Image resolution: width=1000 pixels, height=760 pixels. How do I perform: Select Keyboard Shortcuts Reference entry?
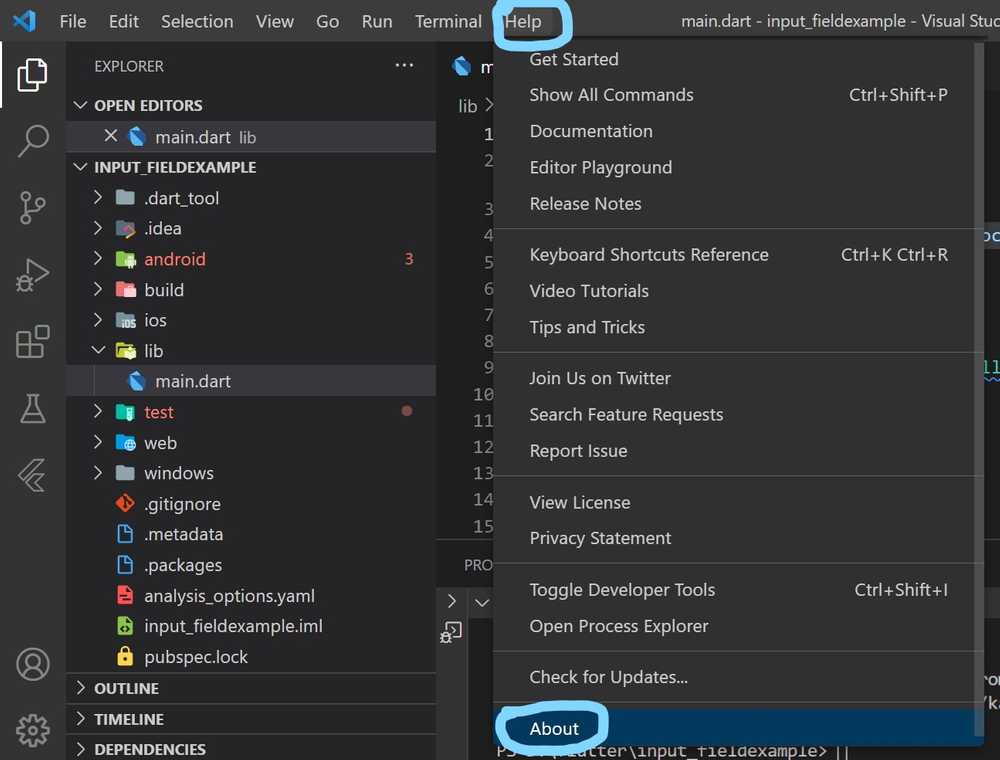point(738,255)
